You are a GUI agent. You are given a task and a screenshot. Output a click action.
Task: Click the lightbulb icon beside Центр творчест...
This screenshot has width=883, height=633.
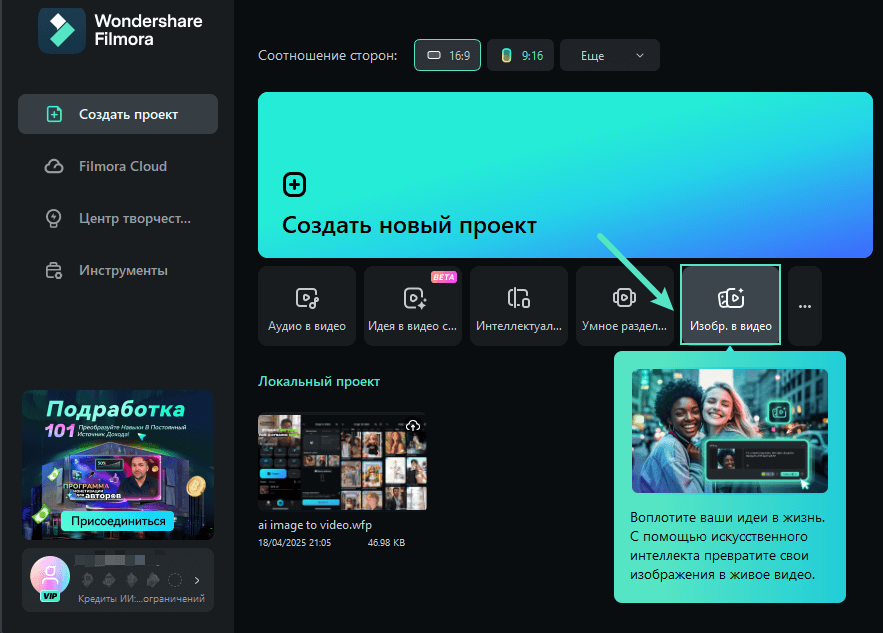53,219
